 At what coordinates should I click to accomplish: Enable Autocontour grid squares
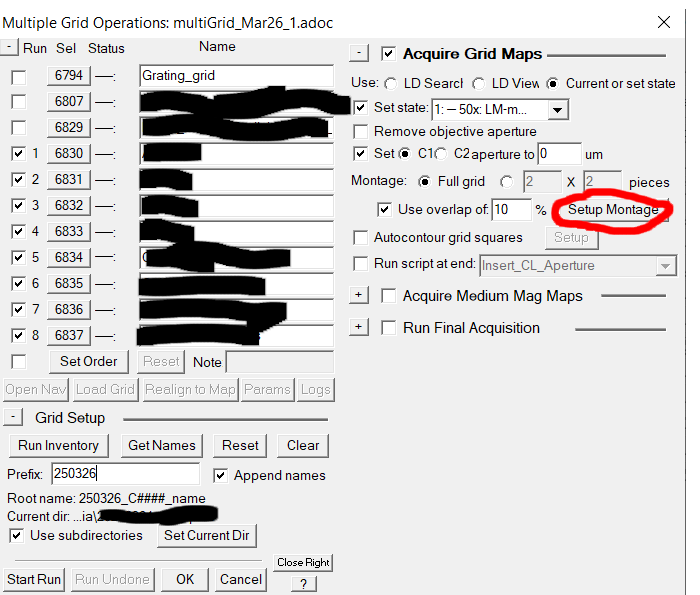(x=360, y=237)
